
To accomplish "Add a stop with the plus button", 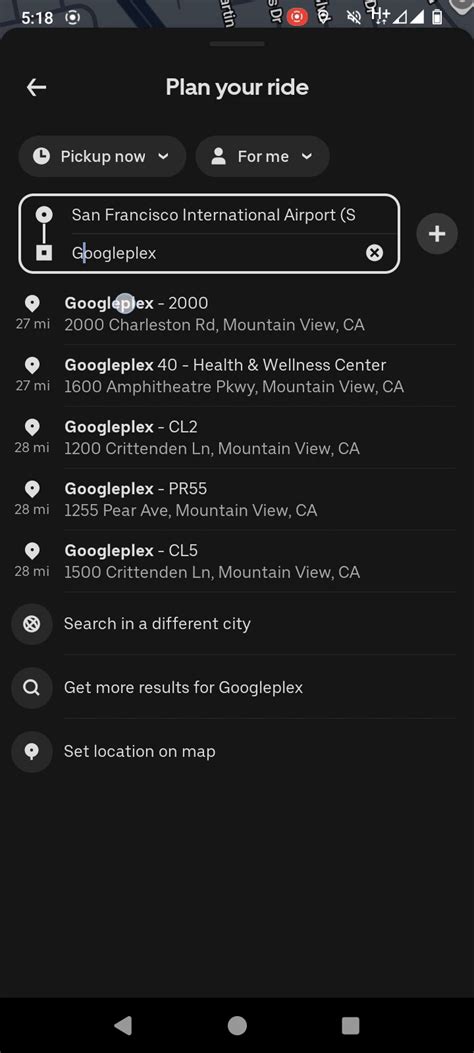I will tap(437, 234).
